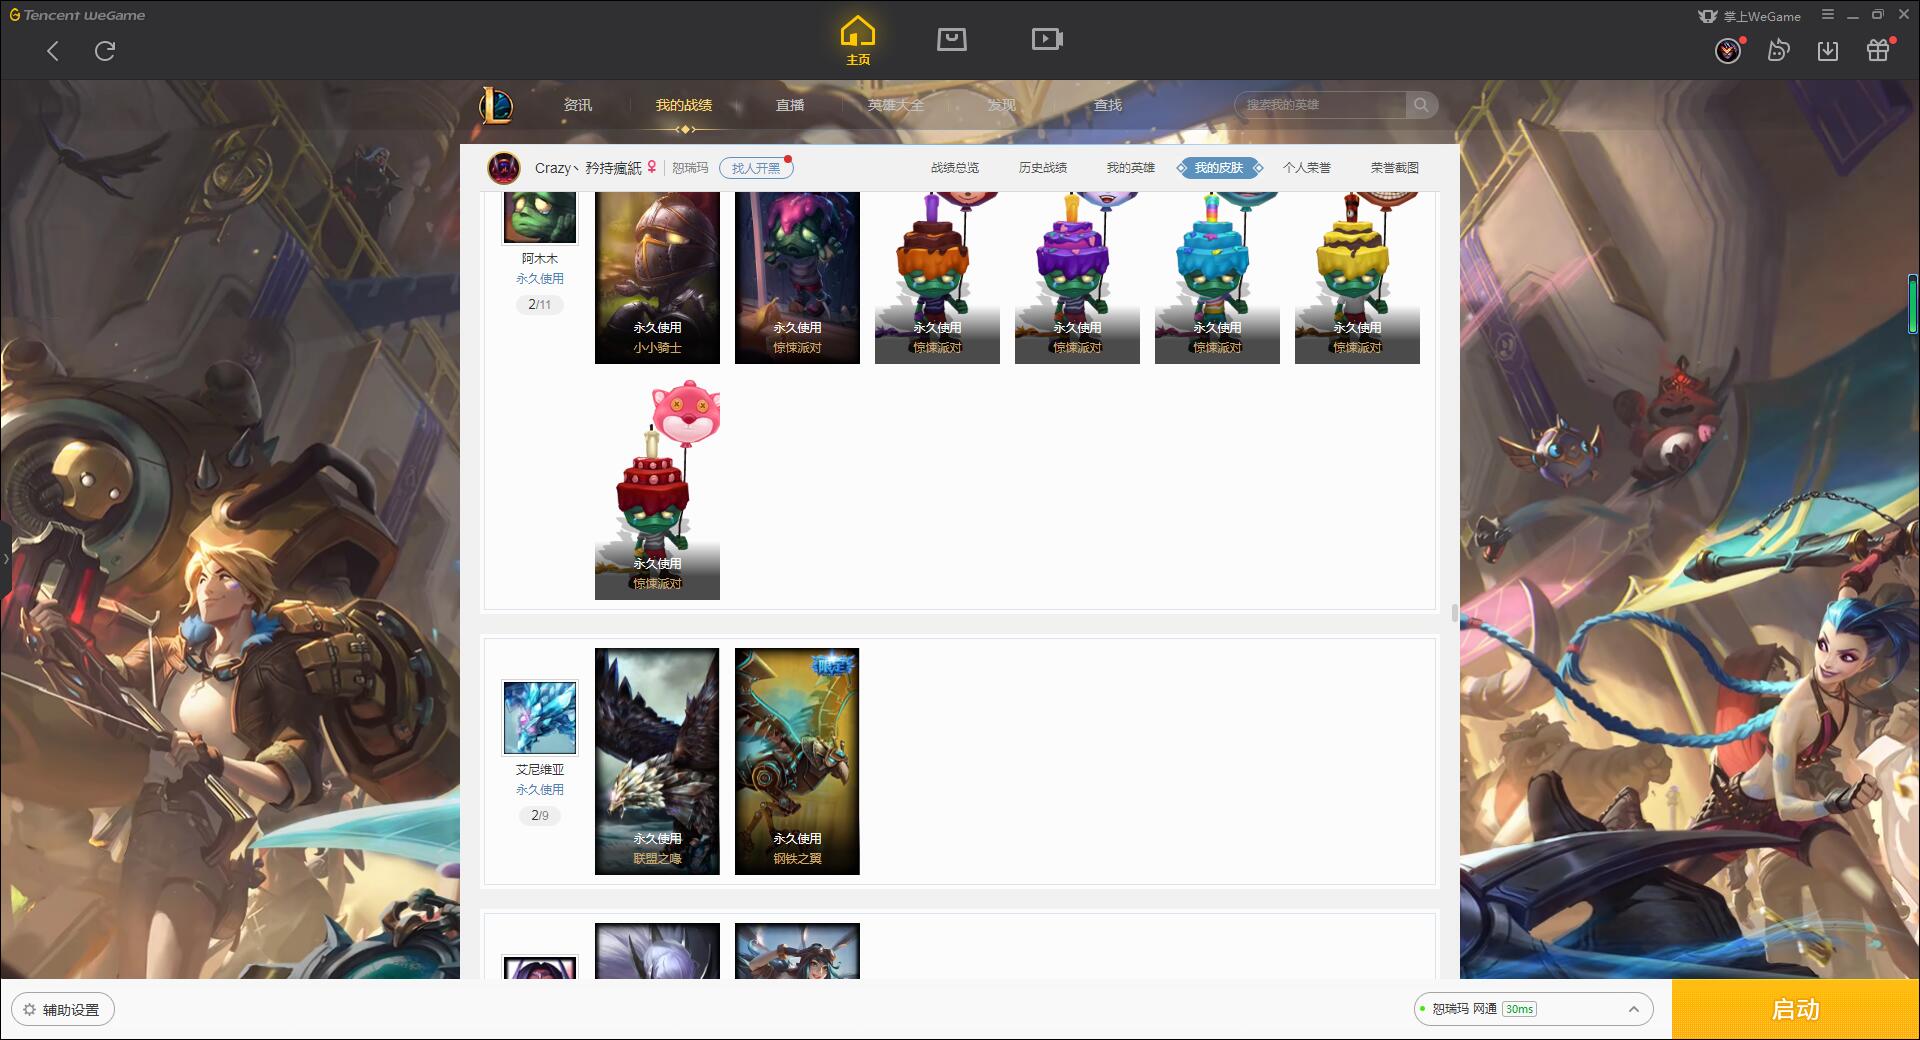Click the 阿木木 champion name

[x=540, y=259]
